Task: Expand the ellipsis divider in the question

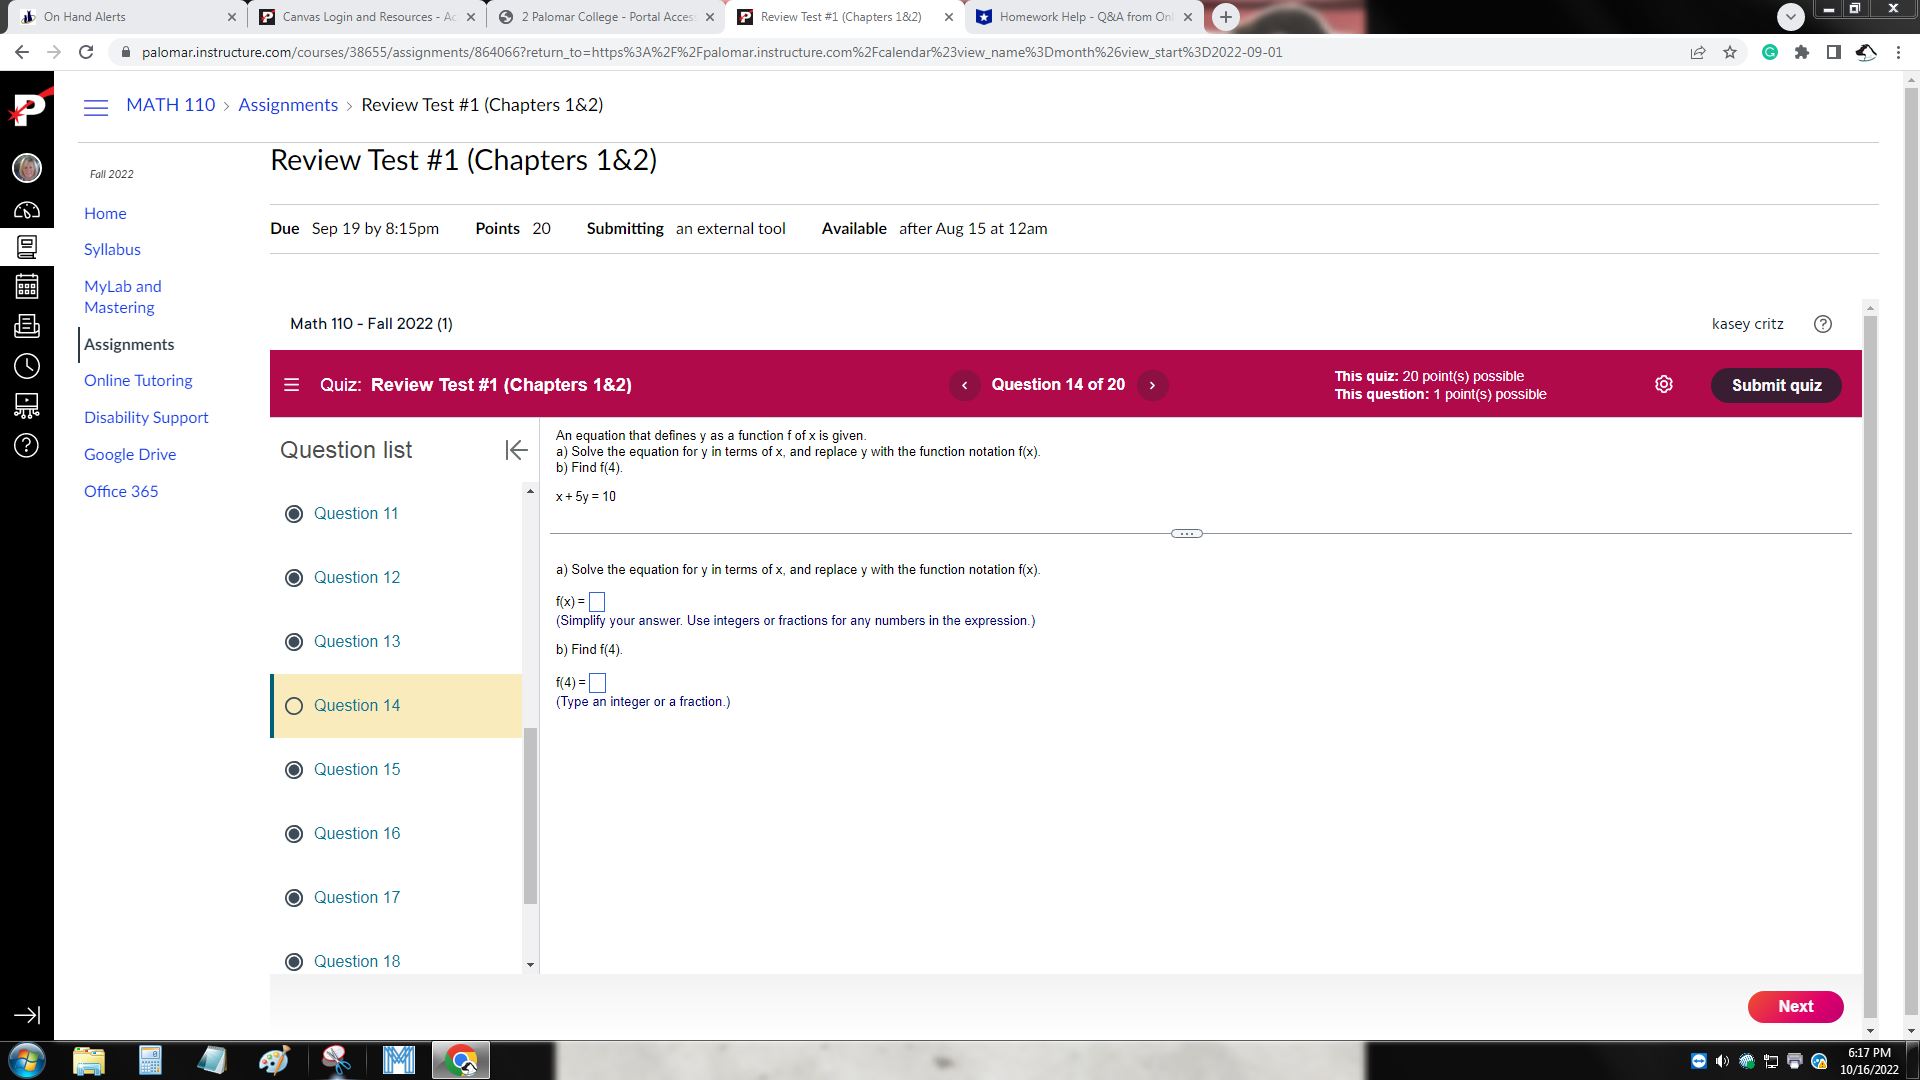Action: 1186,533
